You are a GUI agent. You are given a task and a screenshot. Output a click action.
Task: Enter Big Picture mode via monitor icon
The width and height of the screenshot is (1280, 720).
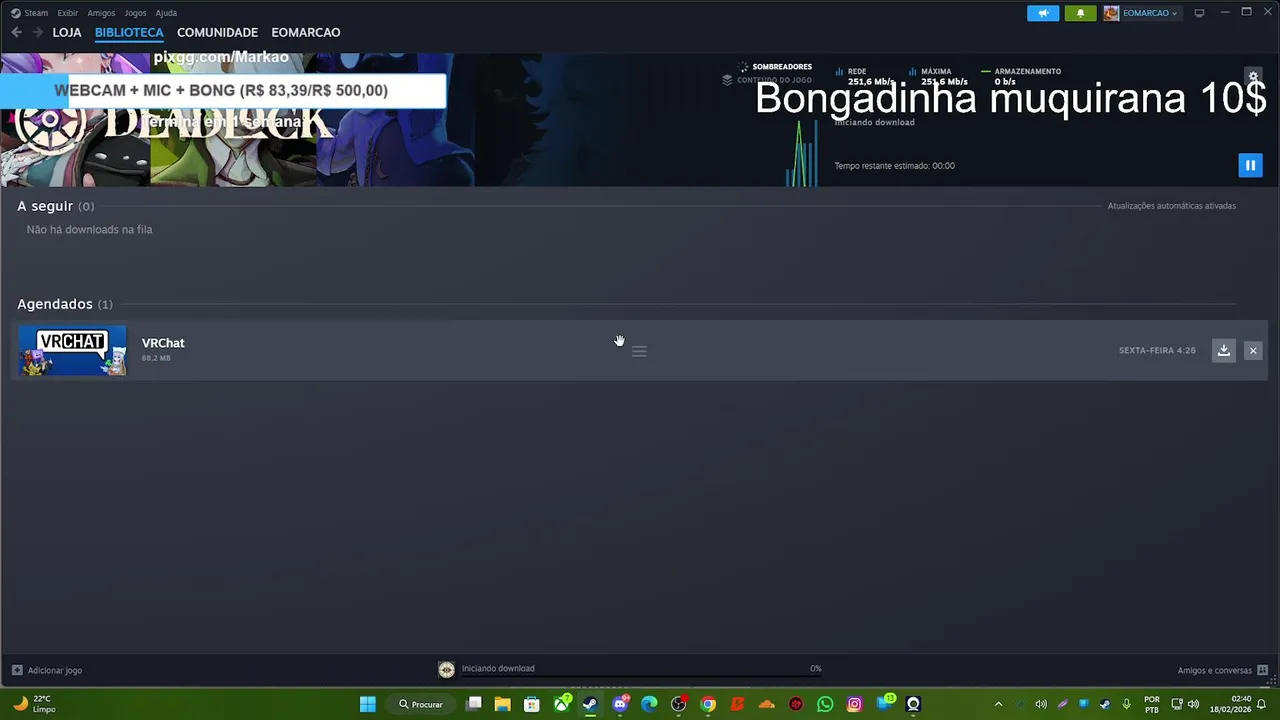point(1199,13)
